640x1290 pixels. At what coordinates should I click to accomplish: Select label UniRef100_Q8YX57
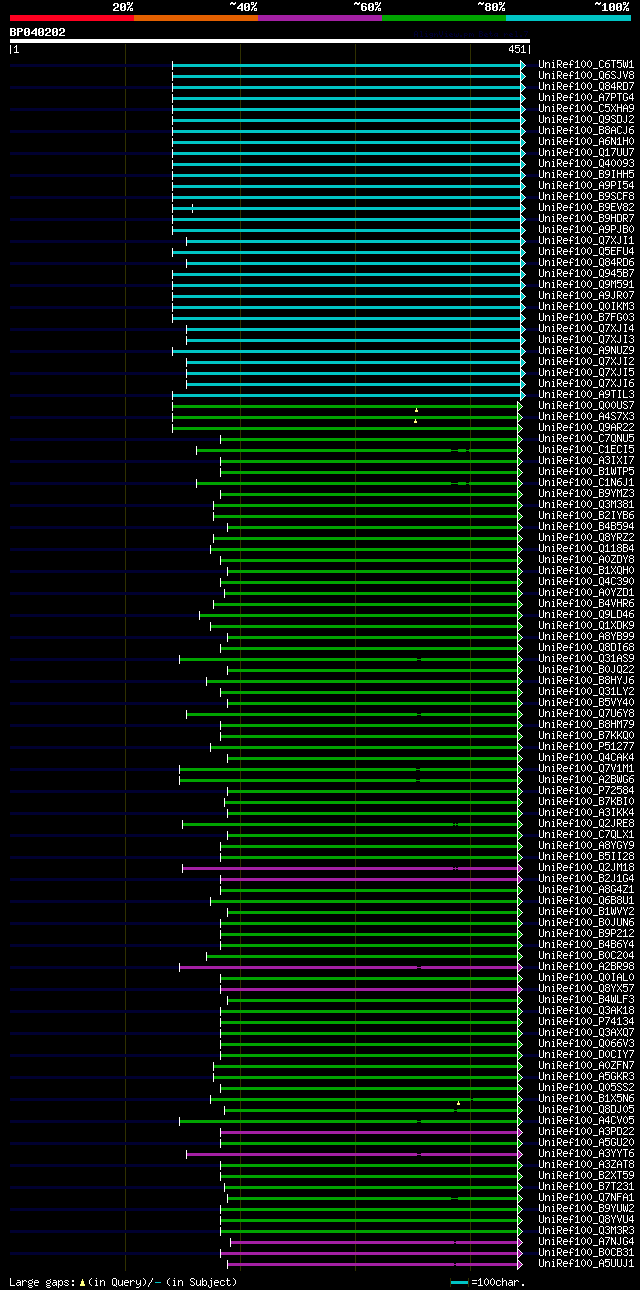click(x=586, y=988)
